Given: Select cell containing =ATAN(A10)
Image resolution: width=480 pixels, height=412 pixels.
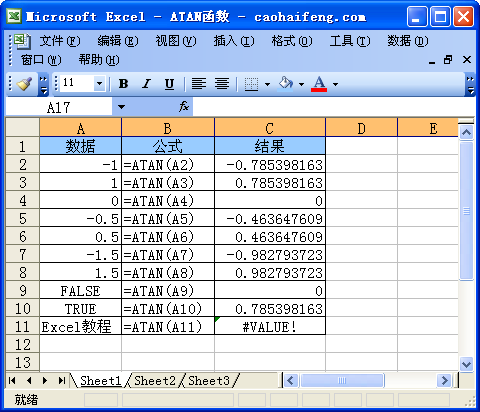Looking at the screenshot, I should tap(168, 309).
